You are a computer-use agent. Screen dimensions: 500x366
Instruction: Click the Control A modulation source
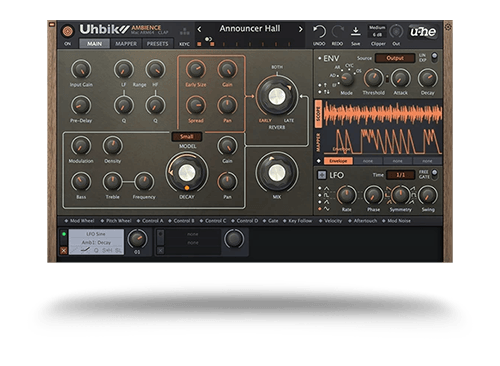pyautogui.click(x=150, y=221)
